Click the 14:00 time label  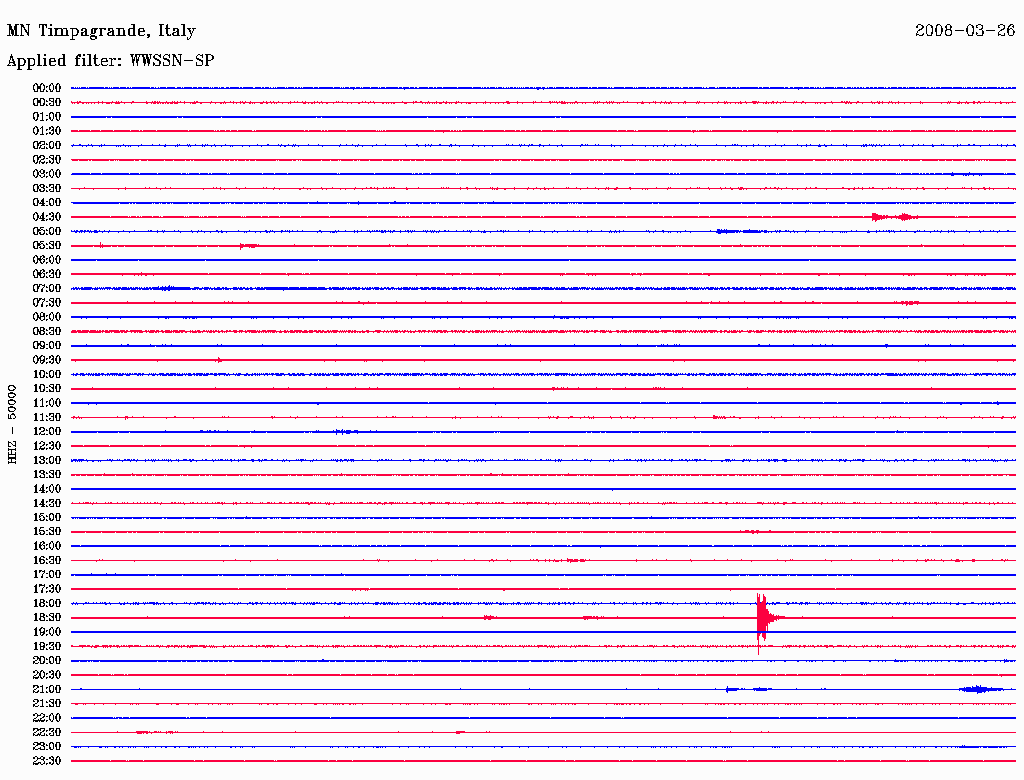coord(47,489)
